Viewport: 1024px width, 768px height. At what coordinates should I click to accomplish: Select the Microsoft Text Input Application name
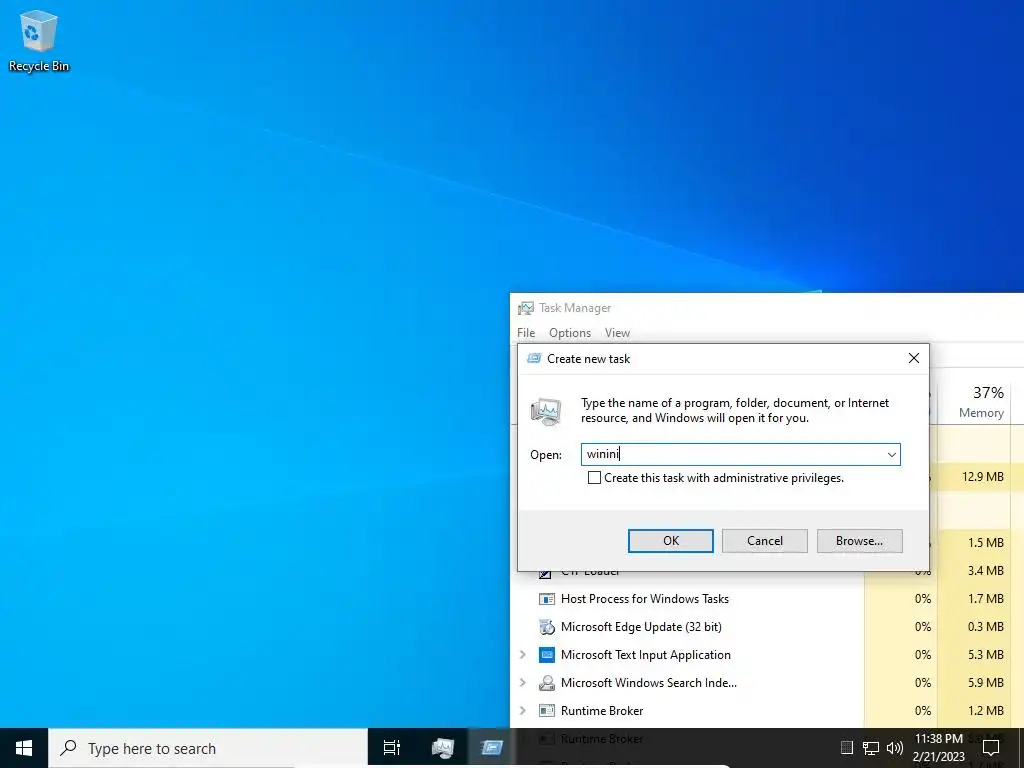point(645,655)
